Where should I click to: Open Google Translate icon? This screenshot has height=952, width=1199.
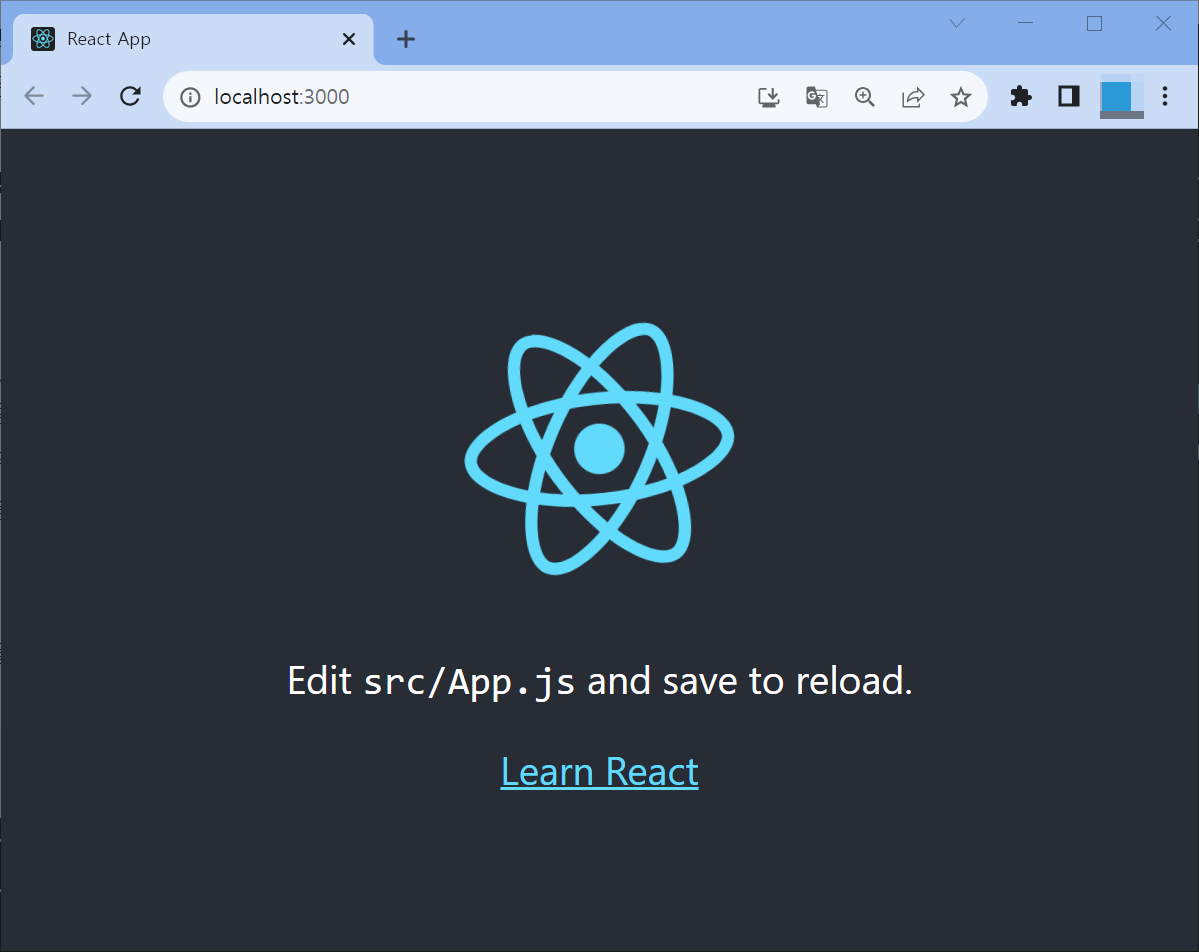tap(817, 97)
